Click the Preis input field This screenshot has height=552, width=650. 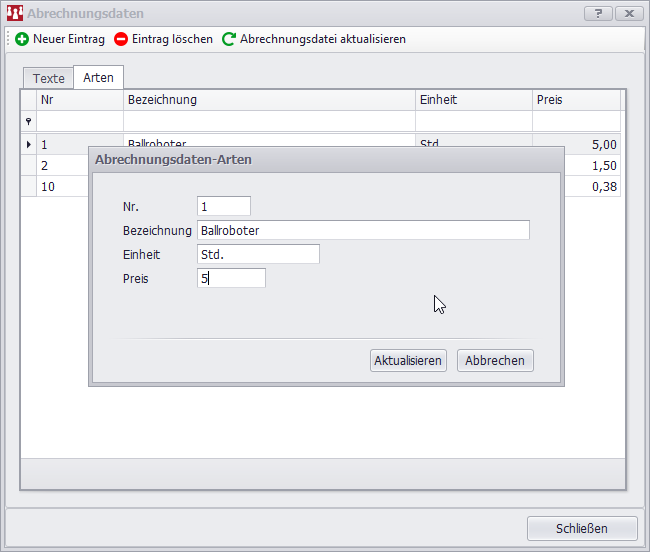(232, 279)
